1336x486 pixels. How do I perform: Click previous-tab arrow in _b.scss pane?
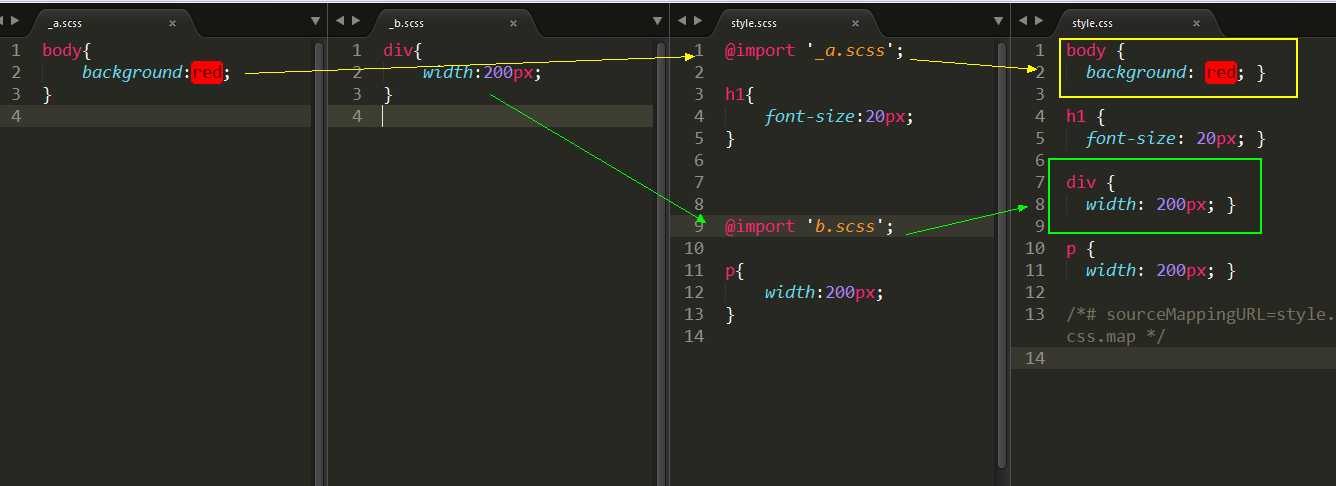coord(340,21)
